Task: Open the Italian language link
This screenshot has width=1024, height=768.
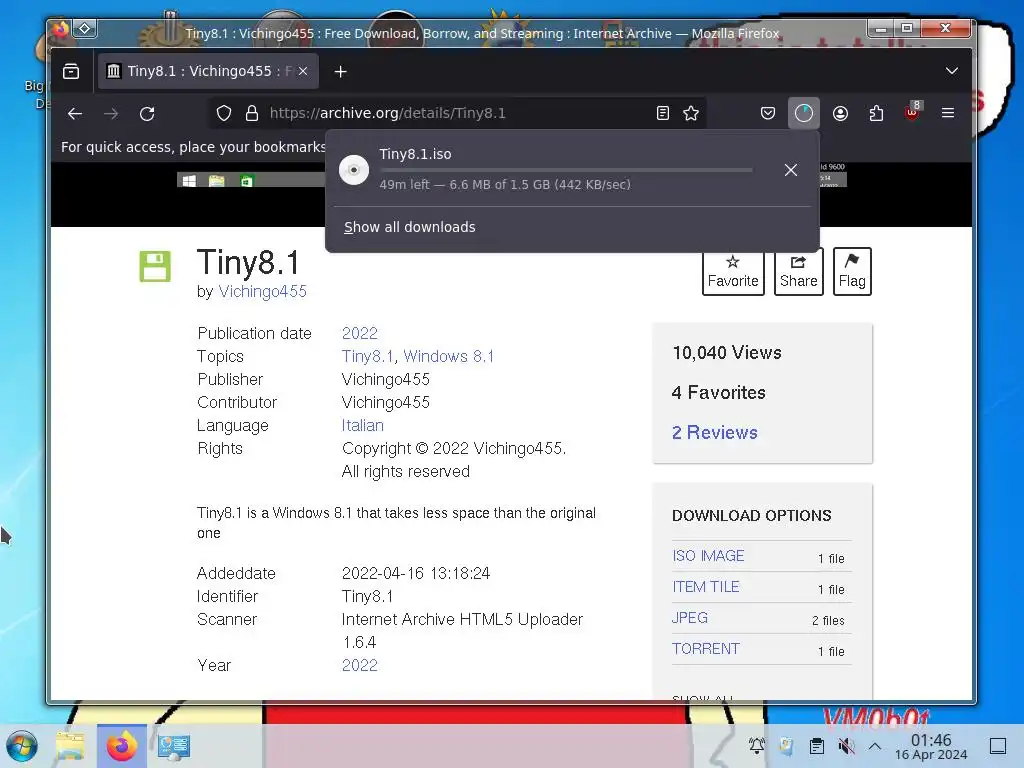Action: 362,425
